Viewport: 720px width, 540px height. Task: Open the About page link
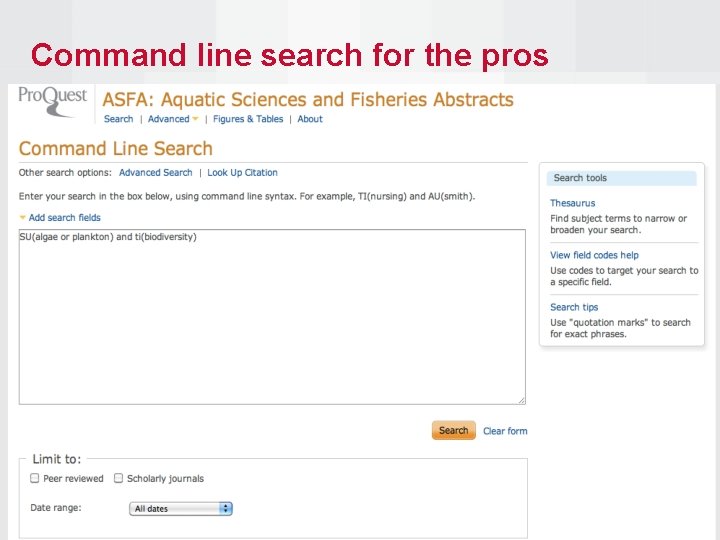(x=310, y=119)
